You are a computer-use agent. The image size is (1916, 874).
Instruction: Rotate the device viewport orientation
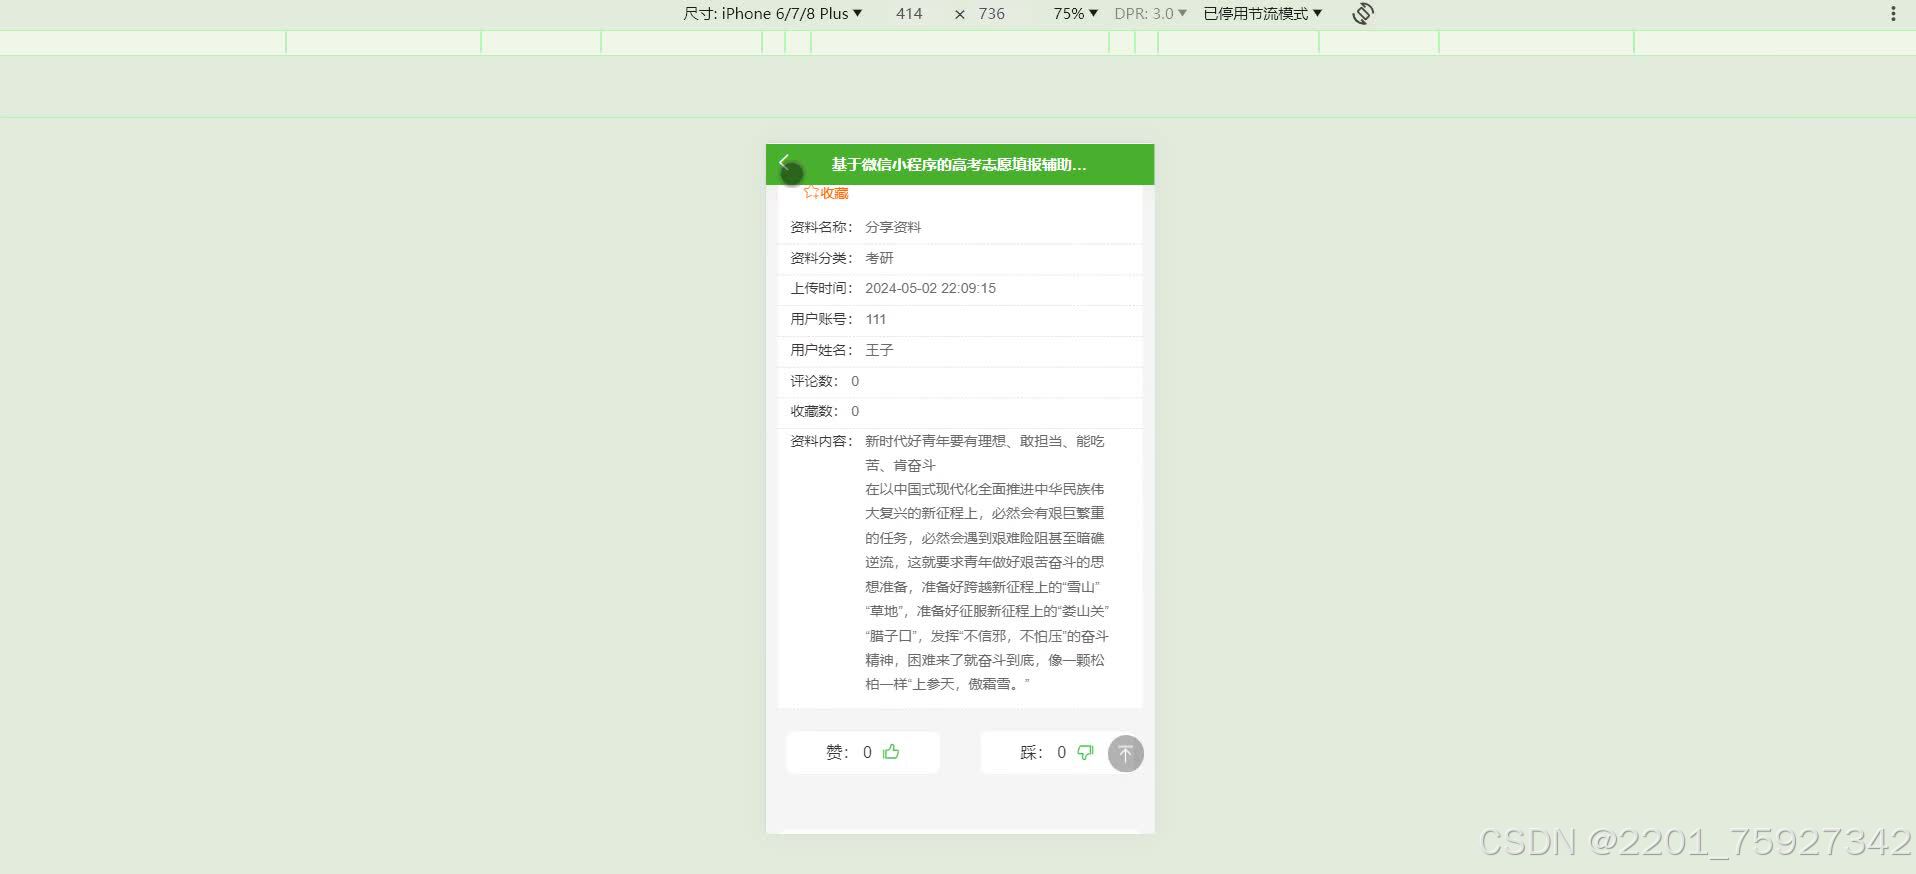(x=1362, y=13)
